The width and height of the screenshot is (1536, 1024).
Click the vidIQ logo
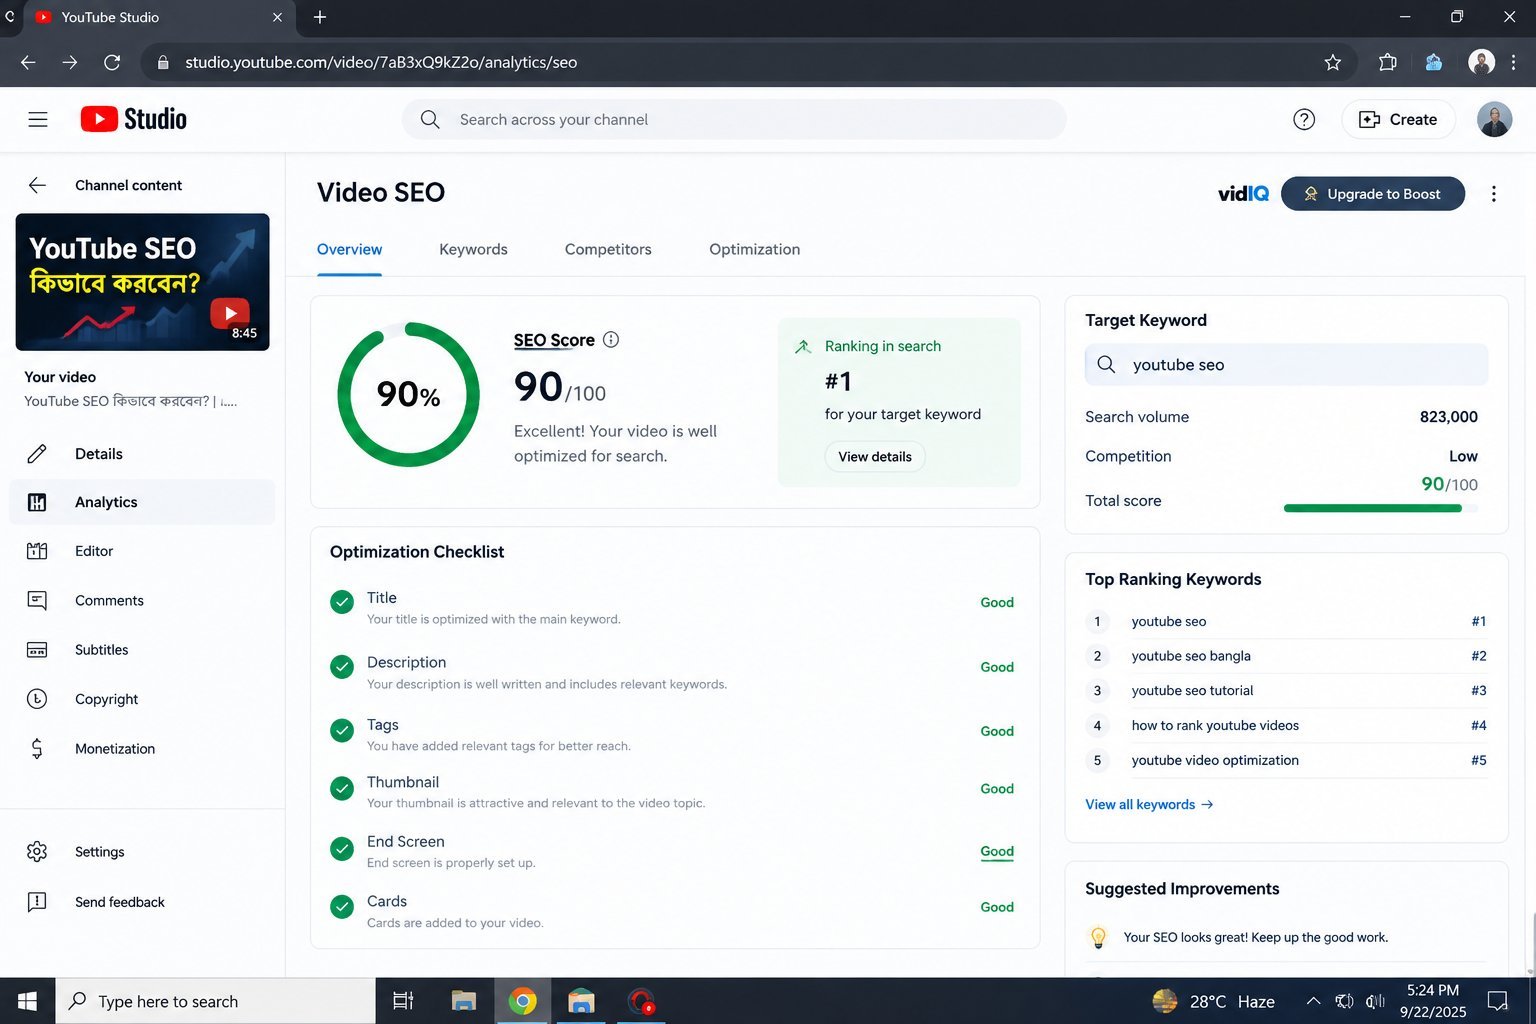tap(1243, 194)
